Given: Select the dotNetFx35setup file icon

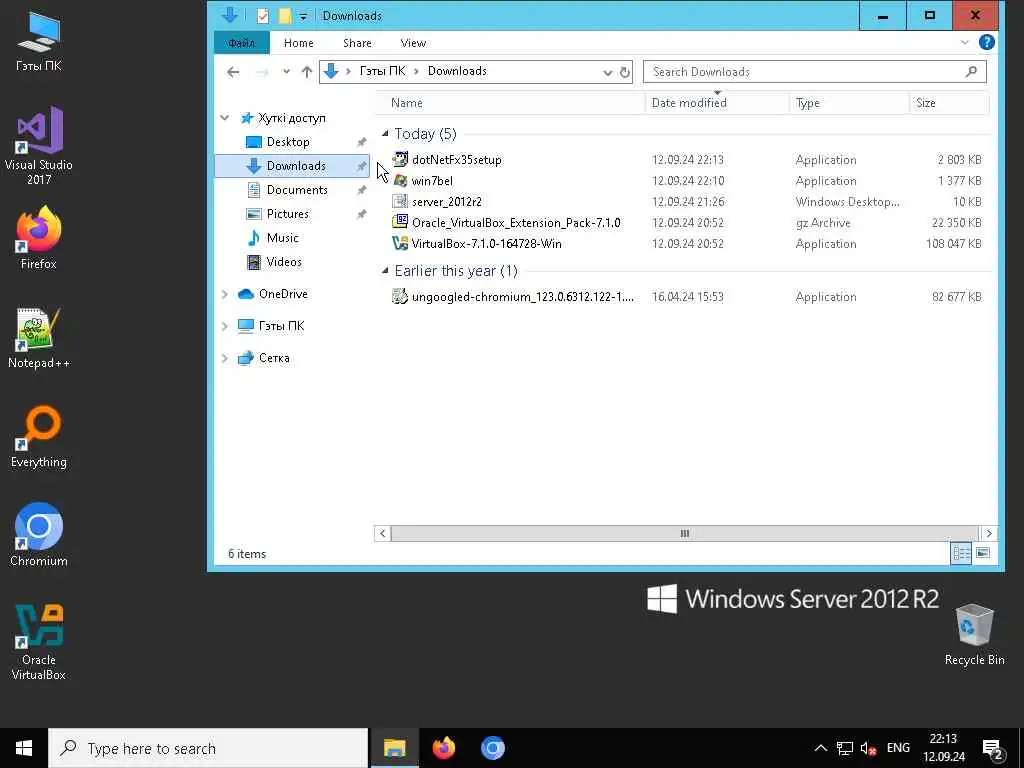Looking at the screenshot, I should pos(400,159).
